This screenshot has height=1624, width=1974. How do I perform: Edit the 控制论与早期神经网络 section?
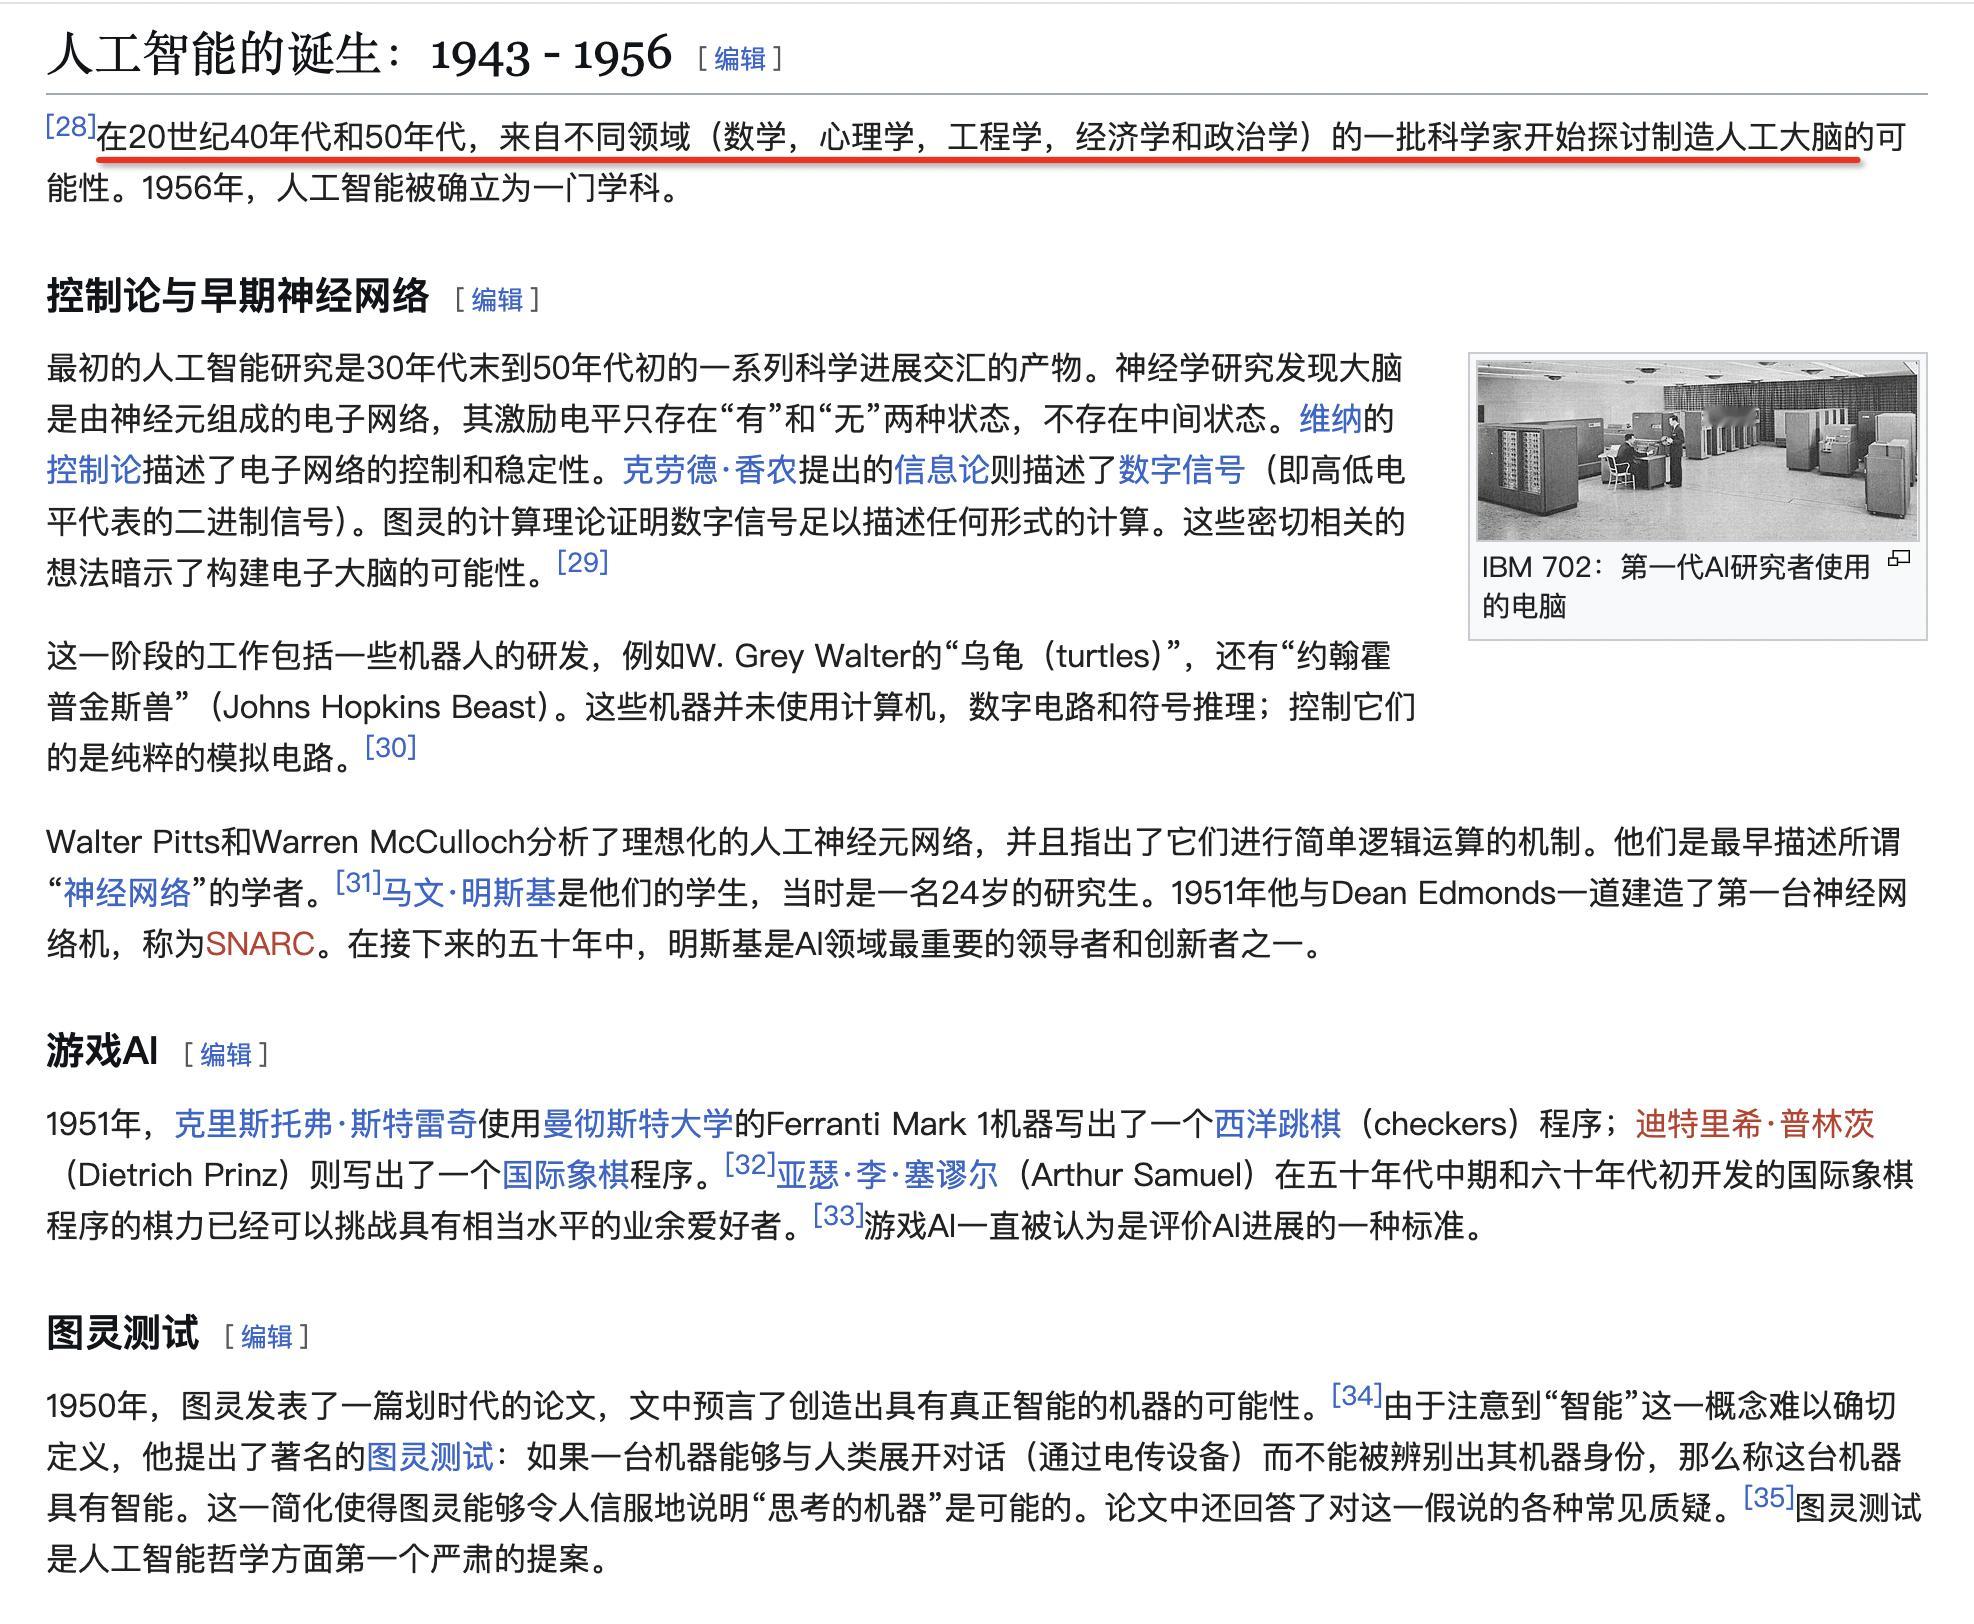point(497,299)
